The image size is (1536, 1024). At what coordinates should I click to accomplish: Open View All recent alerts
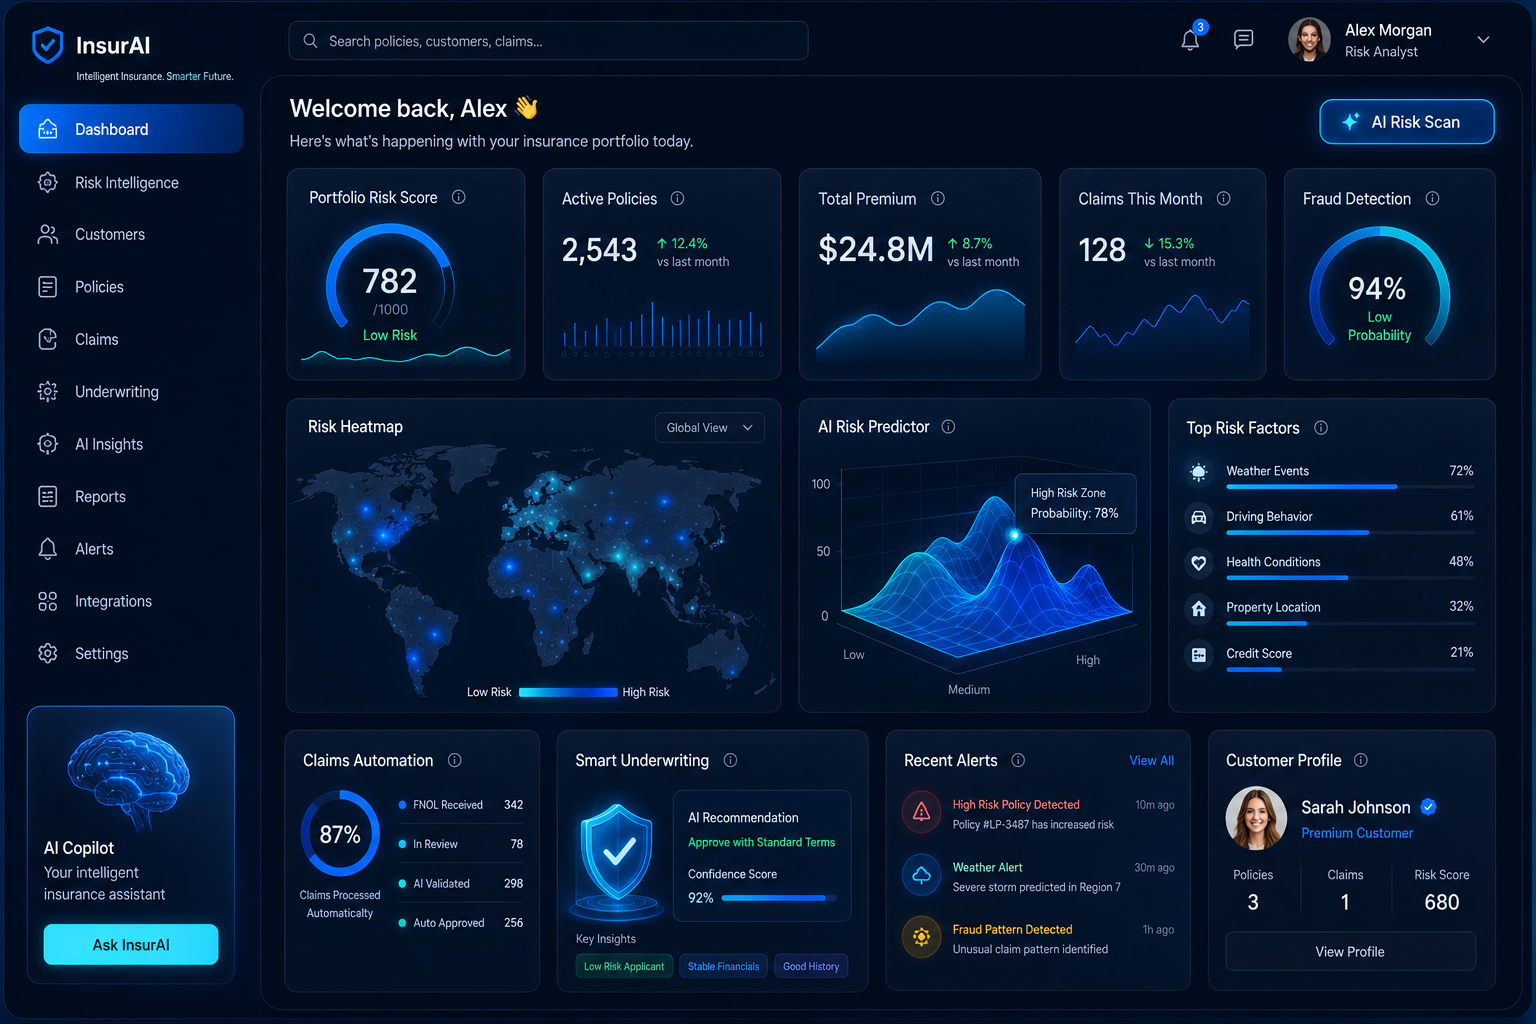pyautogui.click(x=1152, y=760)
